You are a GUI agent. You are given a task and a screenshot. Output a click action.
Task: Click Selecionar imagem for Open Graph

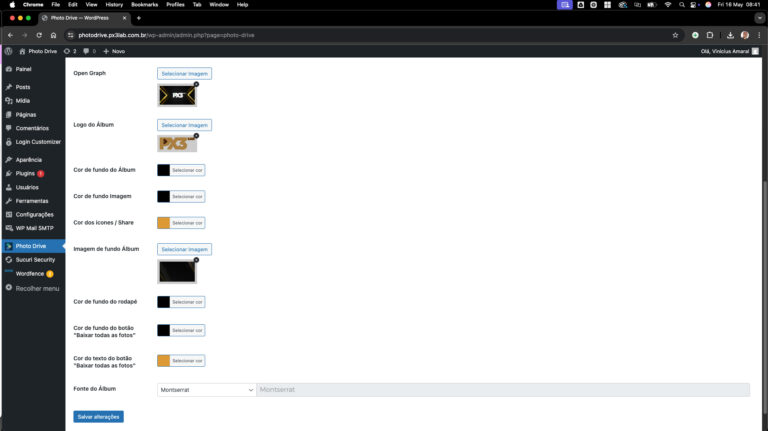[x=184, y=73]
